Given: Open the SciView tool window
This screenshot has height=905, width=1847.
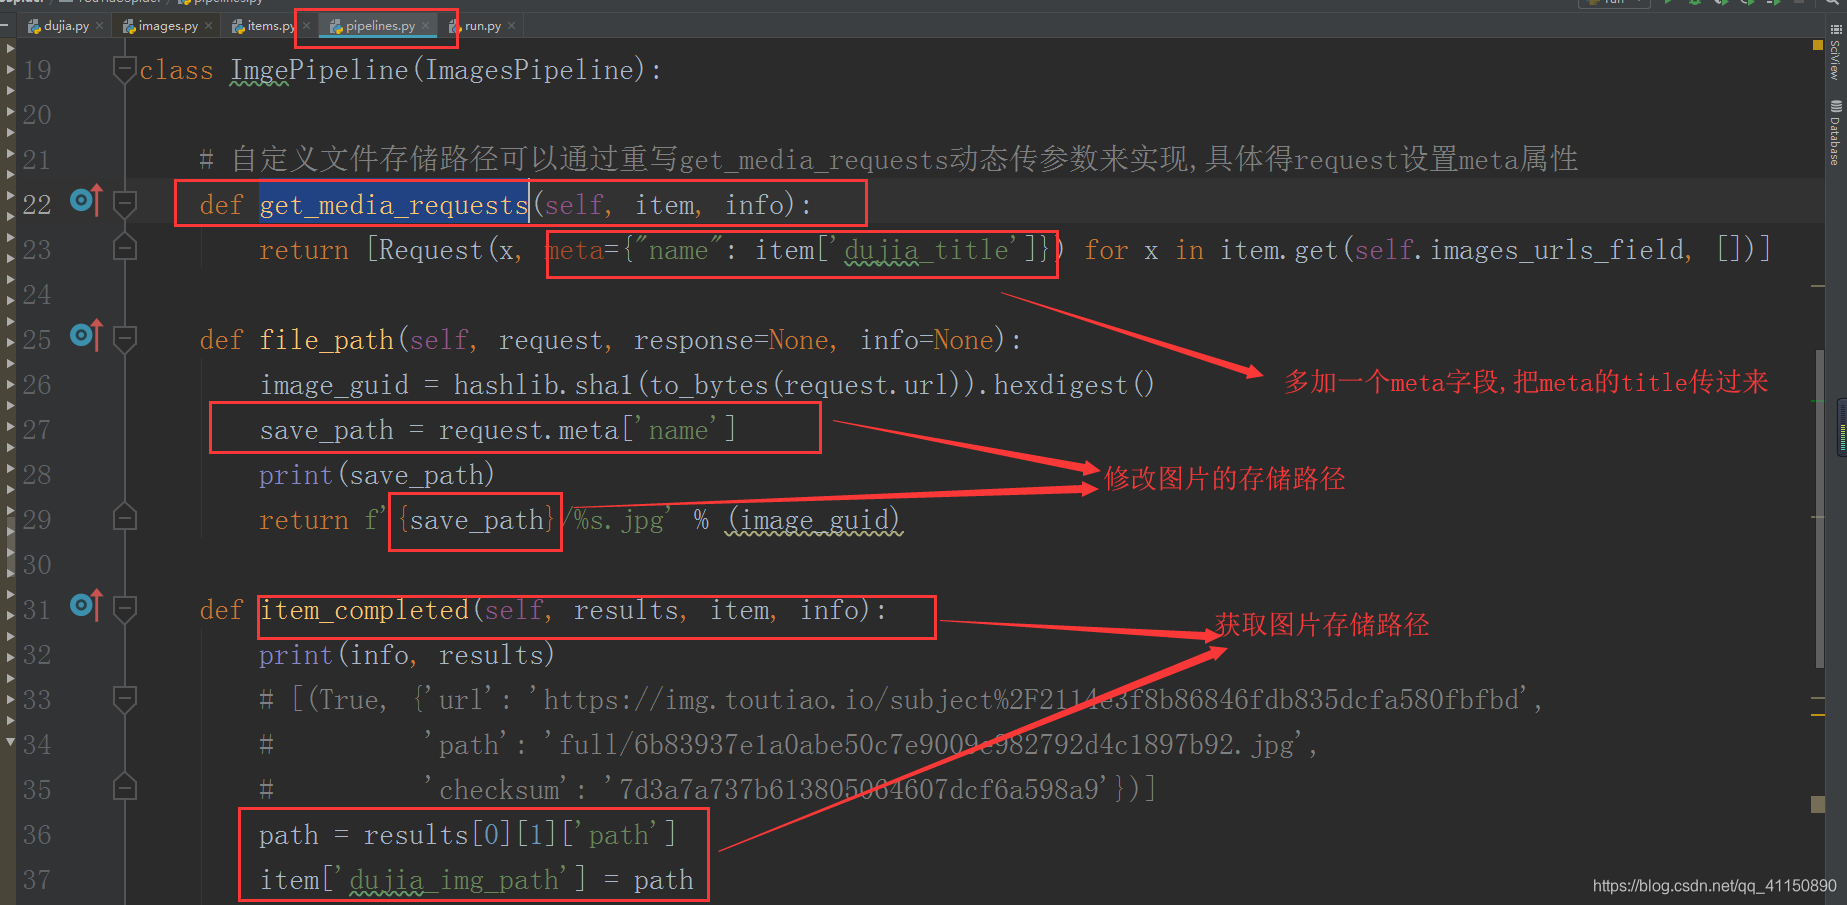Looking at the screenshot, I should 1835,52.
